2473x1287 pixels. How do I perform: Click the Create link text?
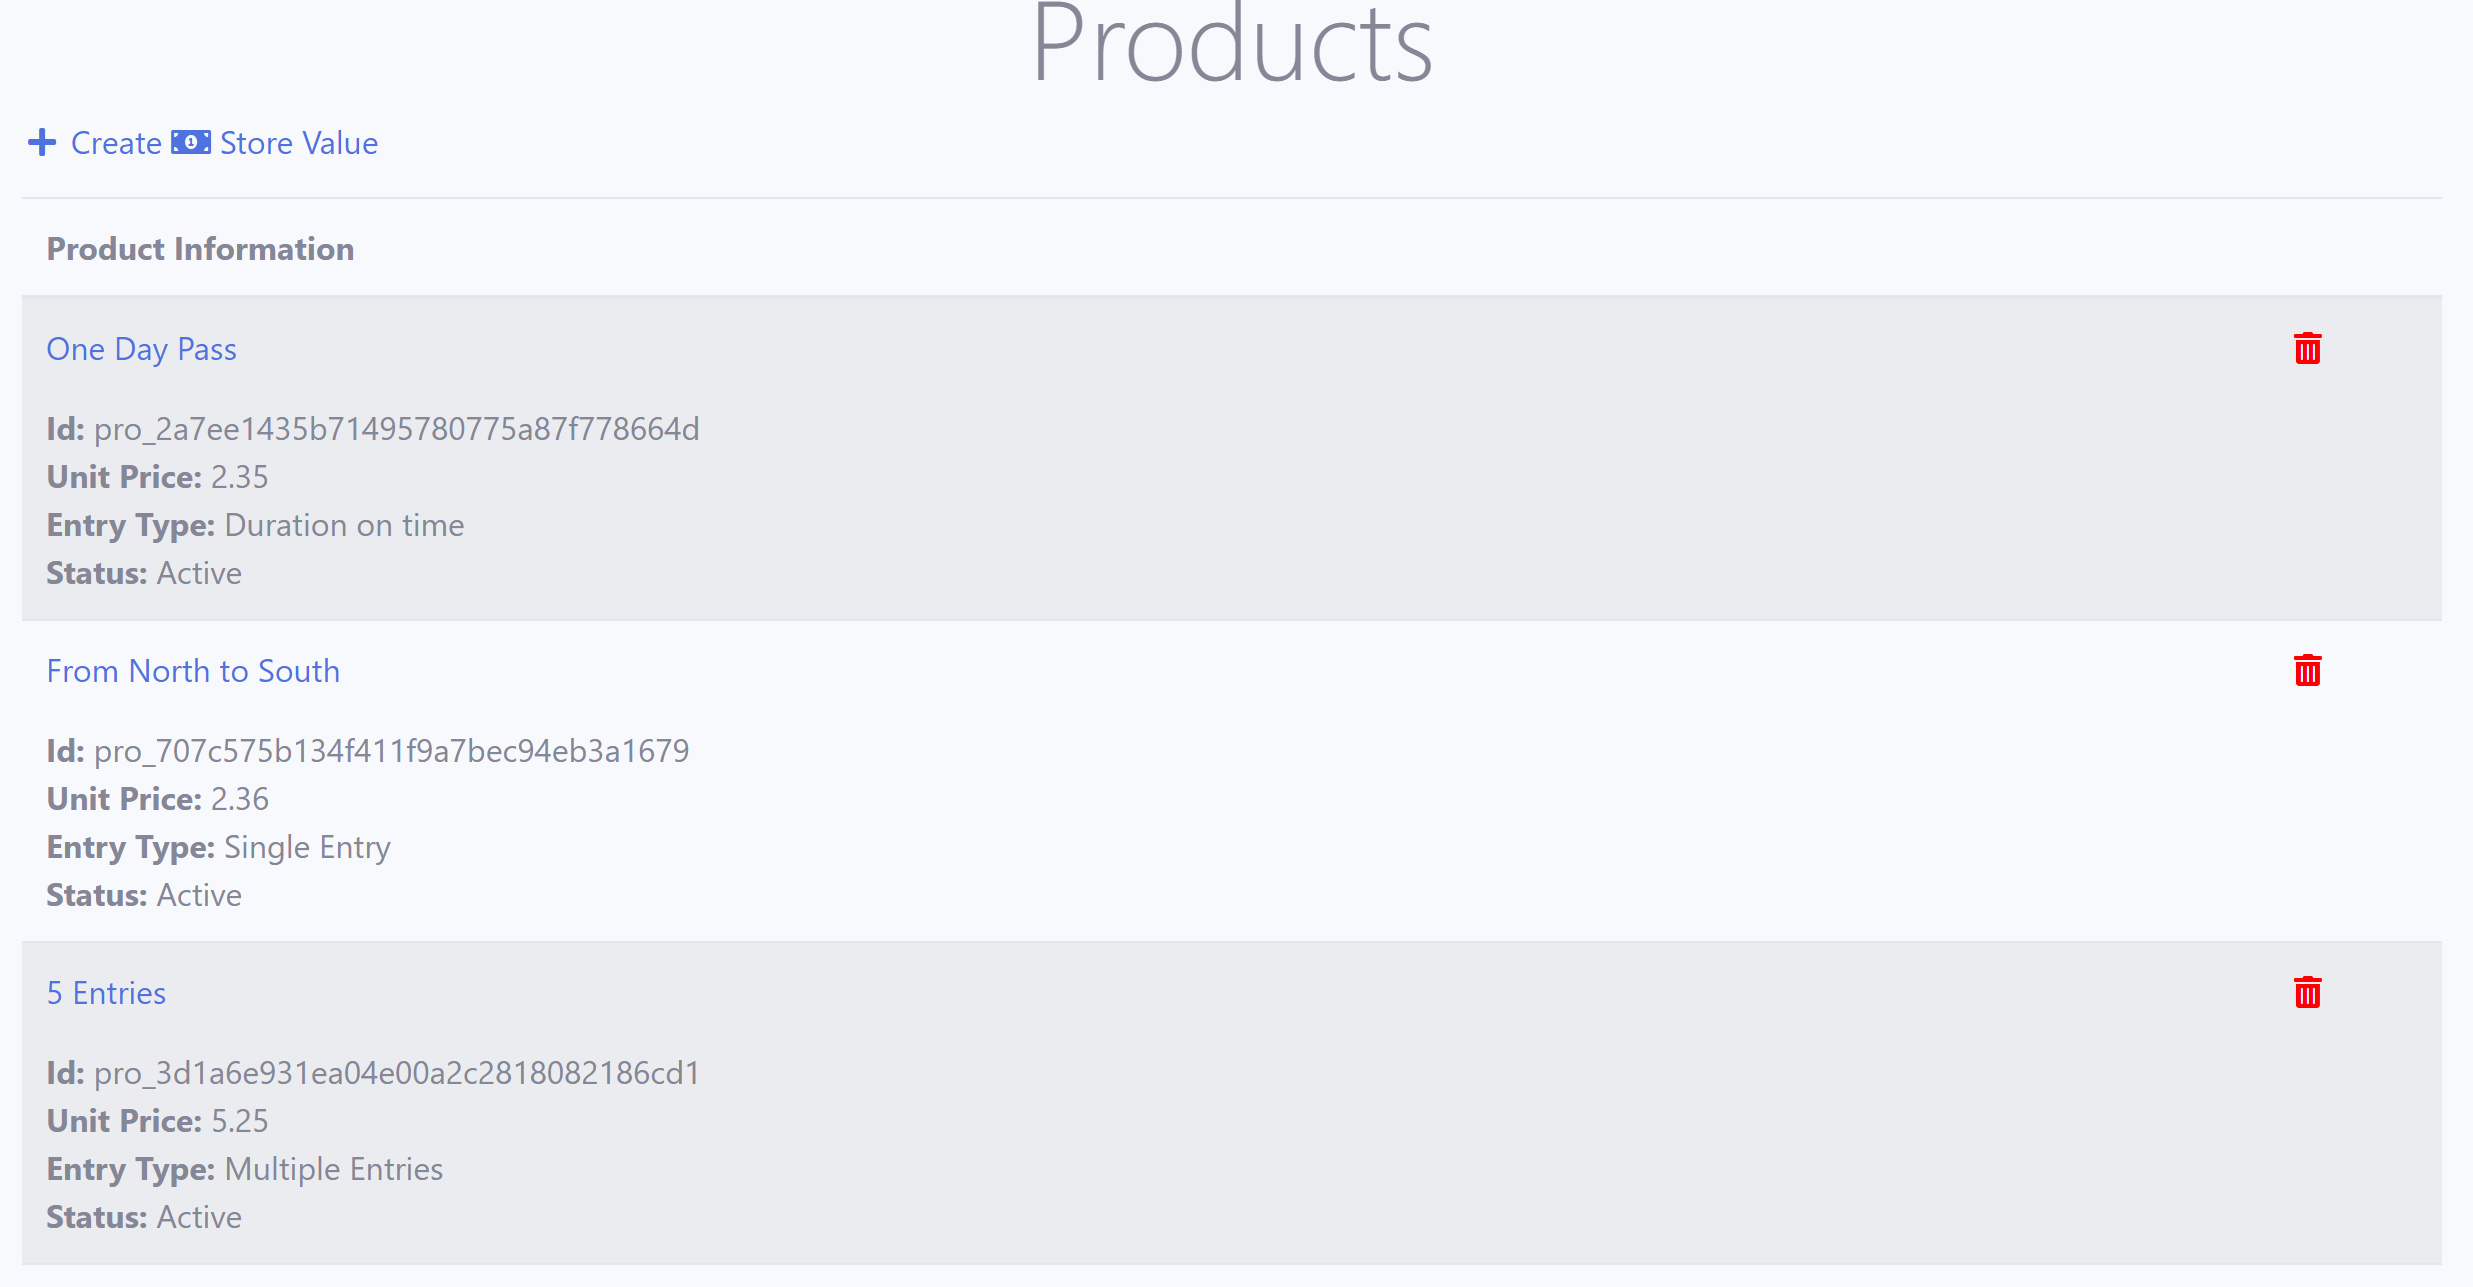[116, 143]
